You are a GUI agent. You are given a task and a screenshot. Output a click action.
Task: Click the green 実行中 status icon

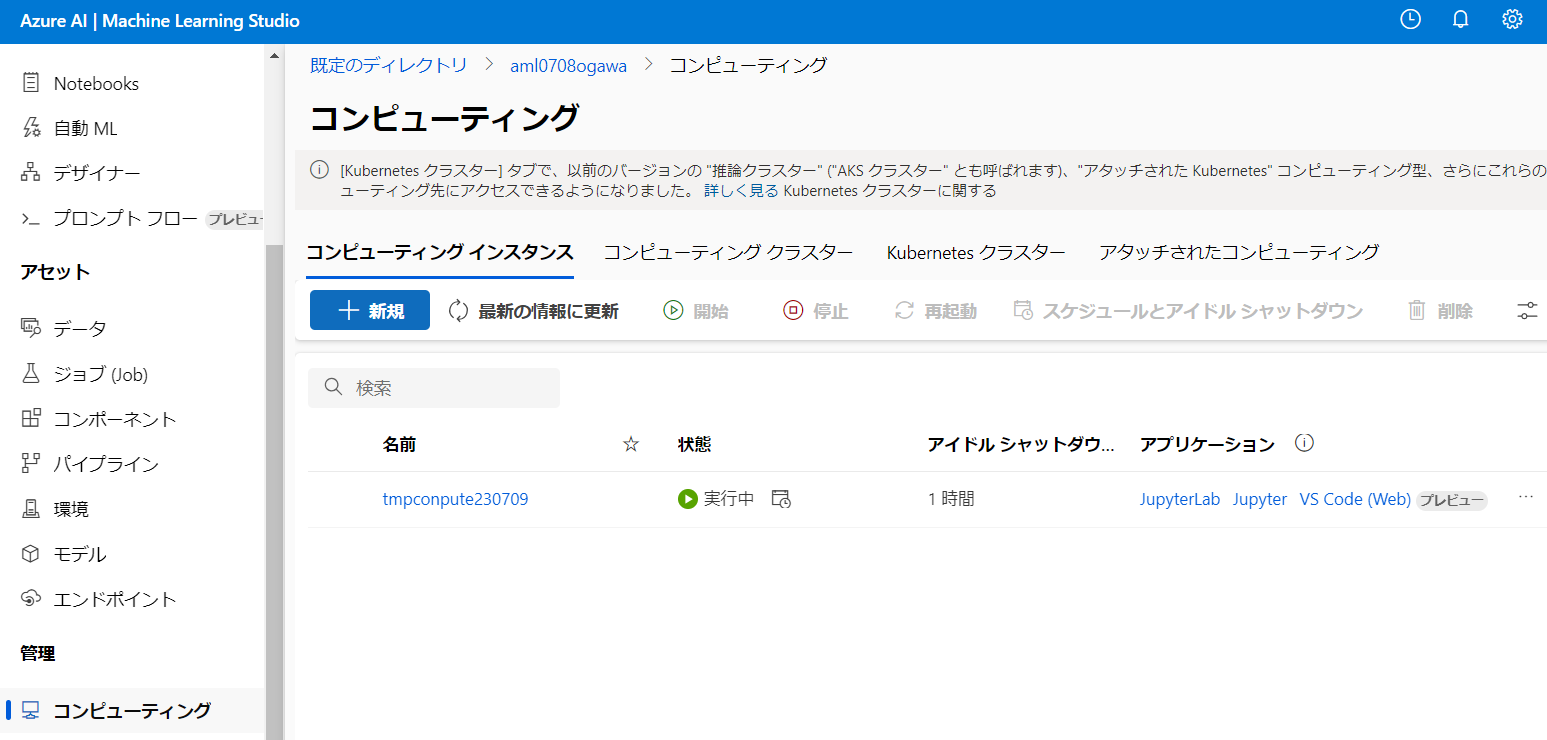point(687,499)
